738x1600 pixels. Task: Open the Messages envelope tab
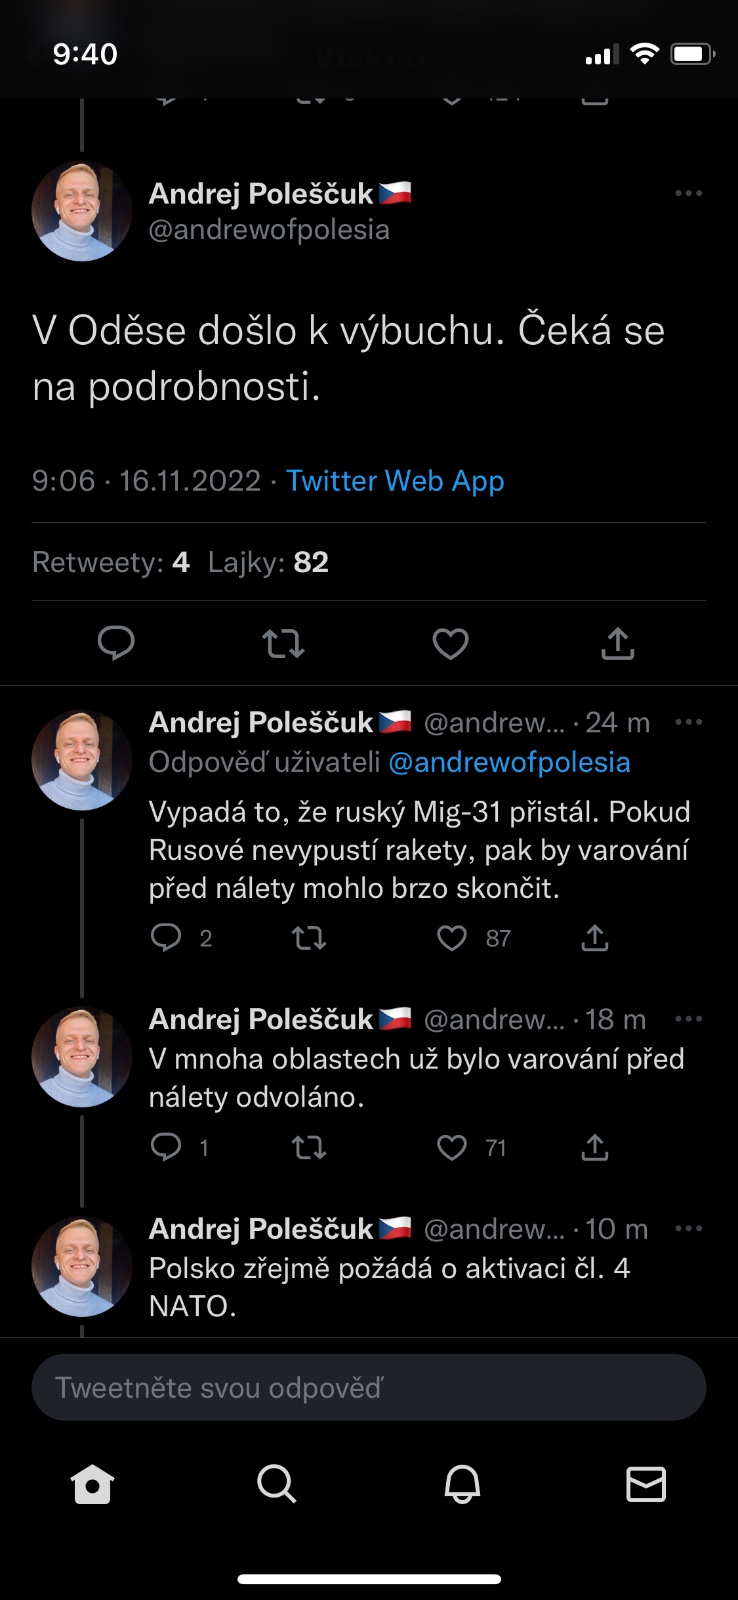point(646,1485)
